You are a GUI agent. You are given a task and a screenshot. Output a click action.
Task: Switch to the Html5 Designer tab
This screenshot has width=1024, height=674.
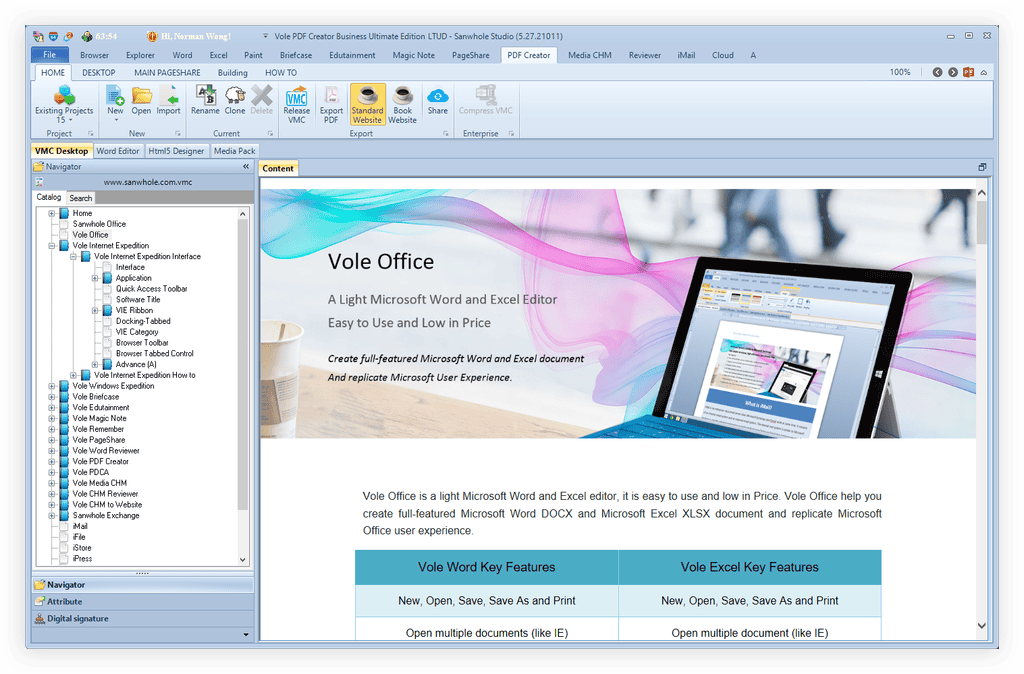(176, 151)
